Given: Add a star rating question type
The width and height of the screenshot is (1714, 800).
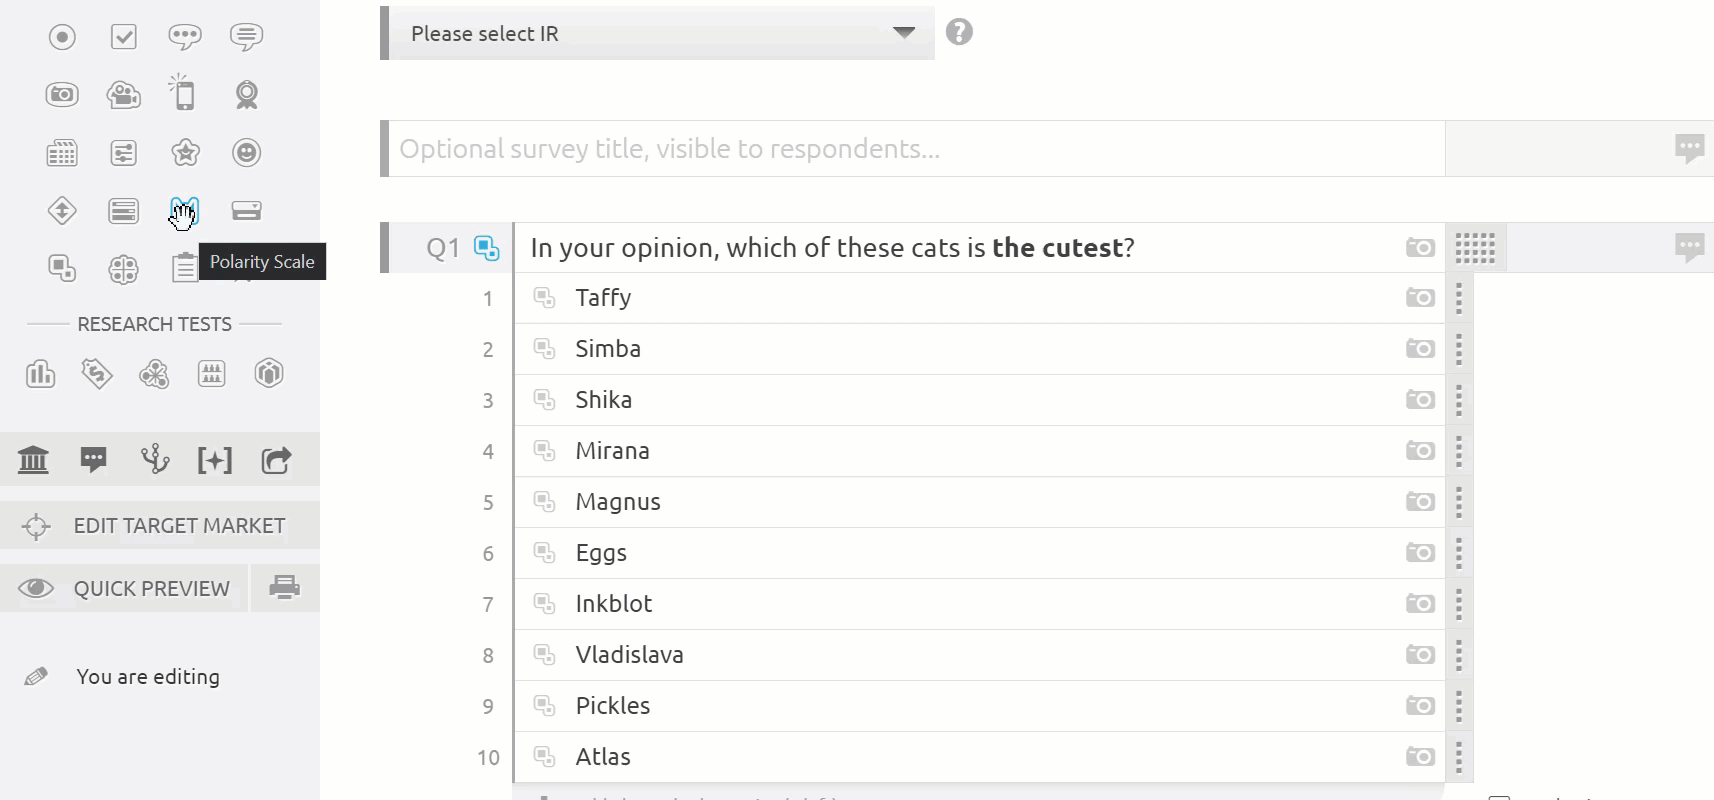Looking at the screenshot, I should pyautogui.click(x=185, y=153).
